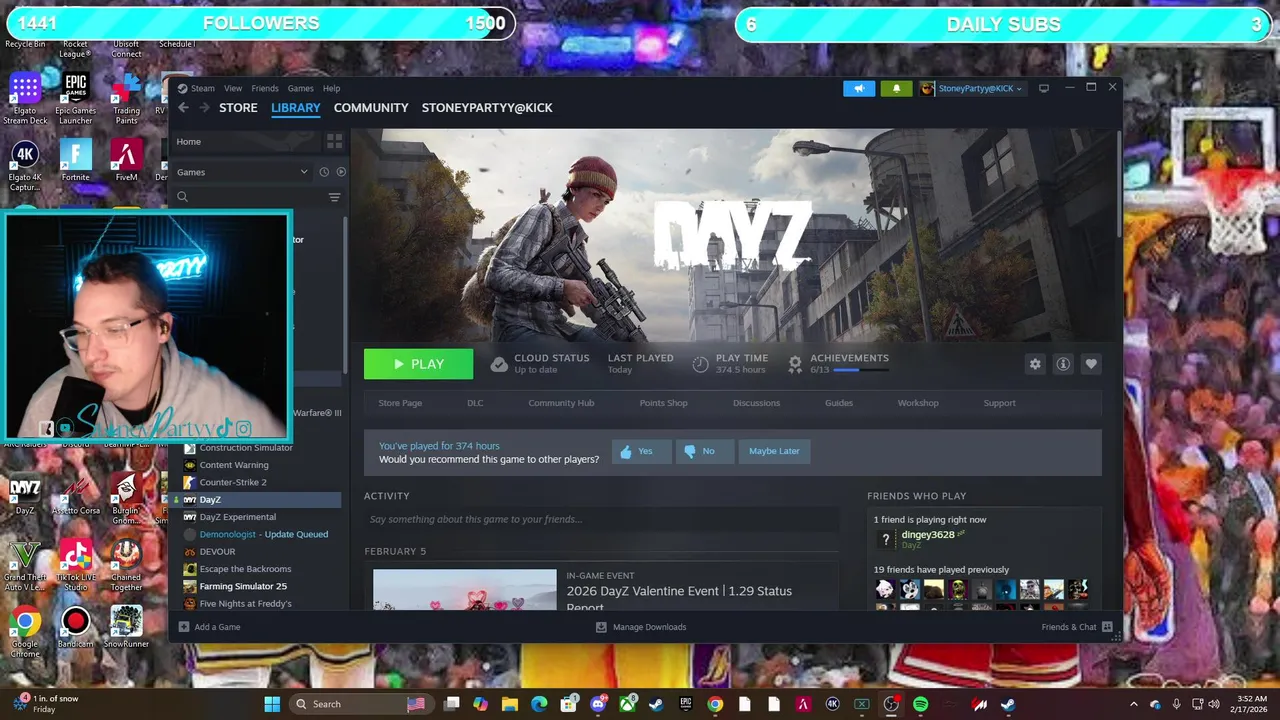
Task: Click the activity 'Say something' input field
Action: click(x=600, y=520)
